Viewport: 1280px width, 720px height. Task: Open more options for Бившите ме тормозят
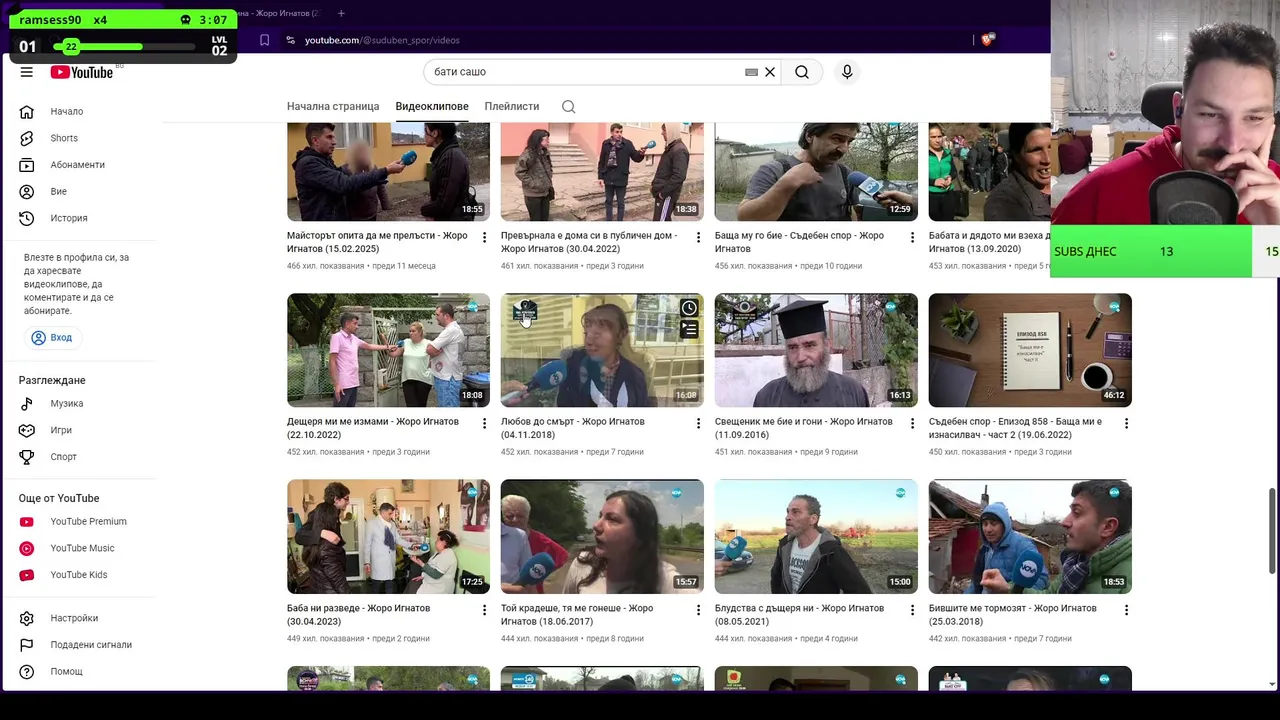[1126, 610]
